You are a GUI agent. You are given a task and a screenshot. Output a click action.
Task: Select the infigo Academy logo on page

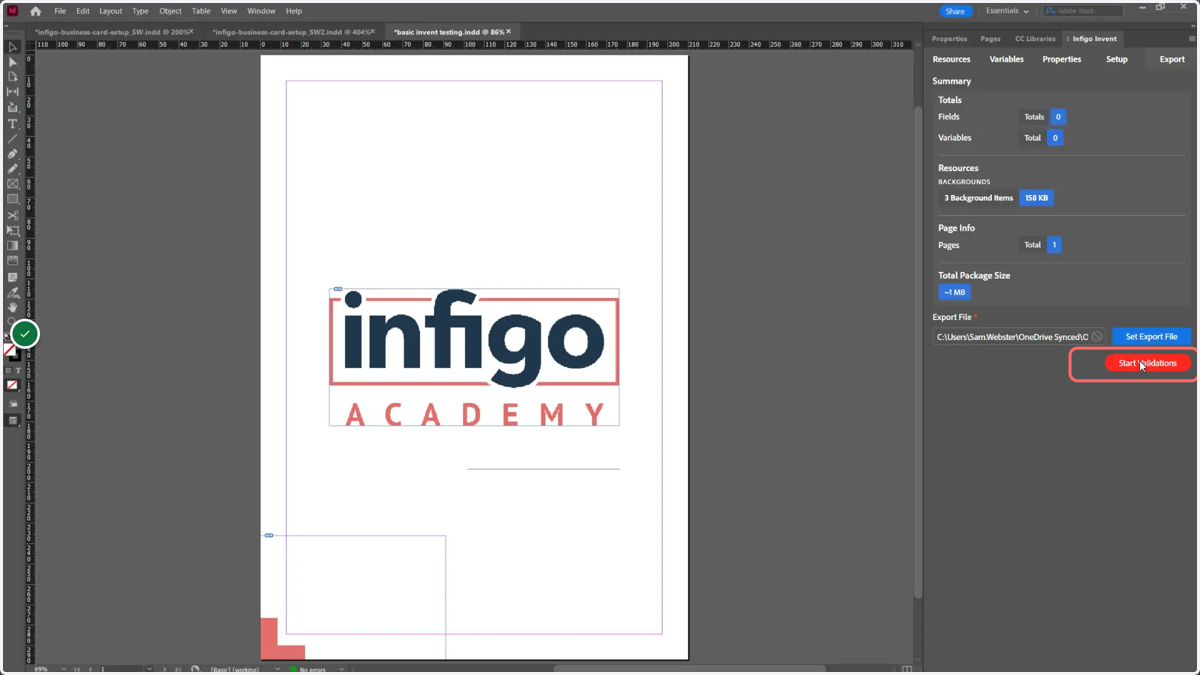[x=474, y=357]
